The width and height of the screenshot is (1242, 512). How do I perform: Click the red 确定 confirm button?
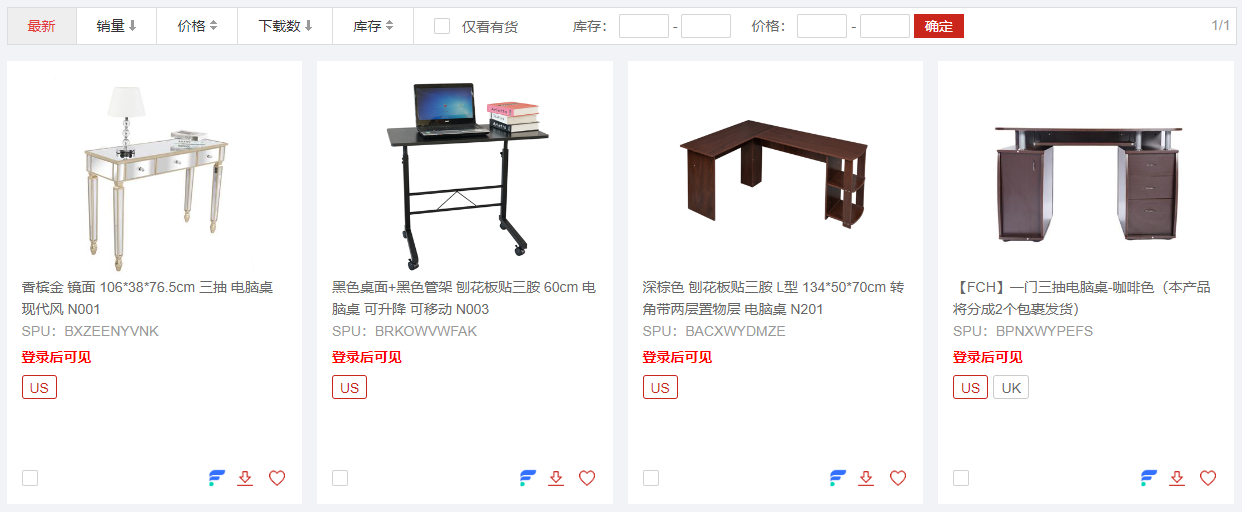coord(939,26)
